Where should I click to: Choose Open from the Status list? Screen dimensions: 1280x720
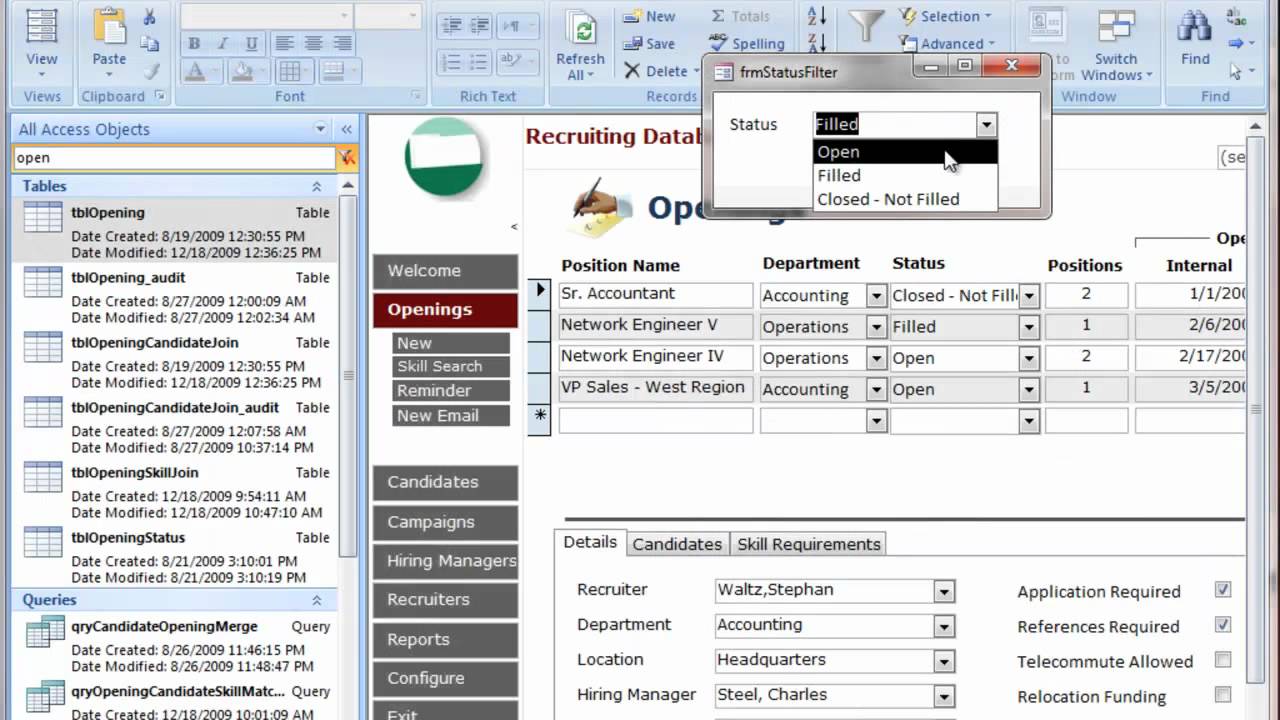(x=905, y=152)
